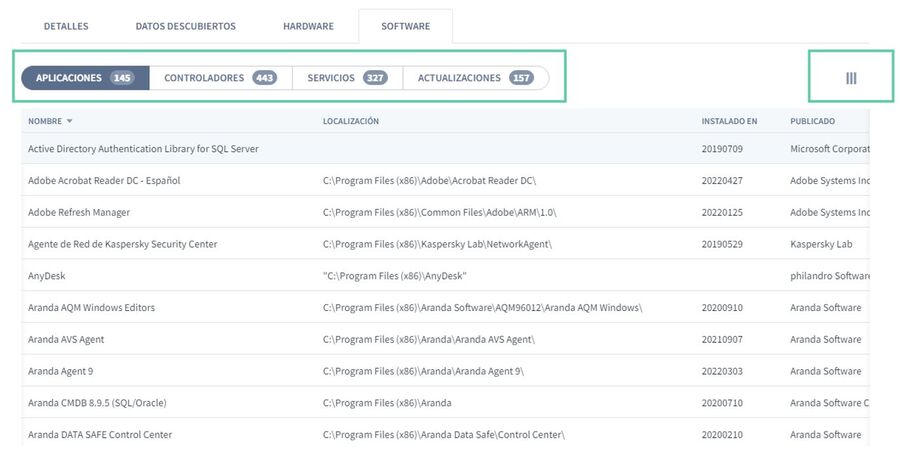Viewport: 900px width, 454px height.
Task: Select the Aplicaciones segment
Action: tap(85, 78)
